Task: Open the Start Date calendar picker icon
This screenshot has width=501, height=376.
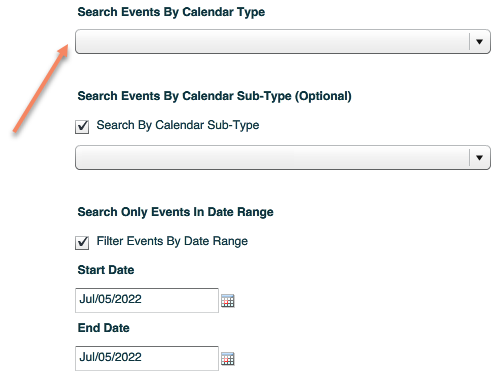Action: pyautogui.click(x=228, y=301)
